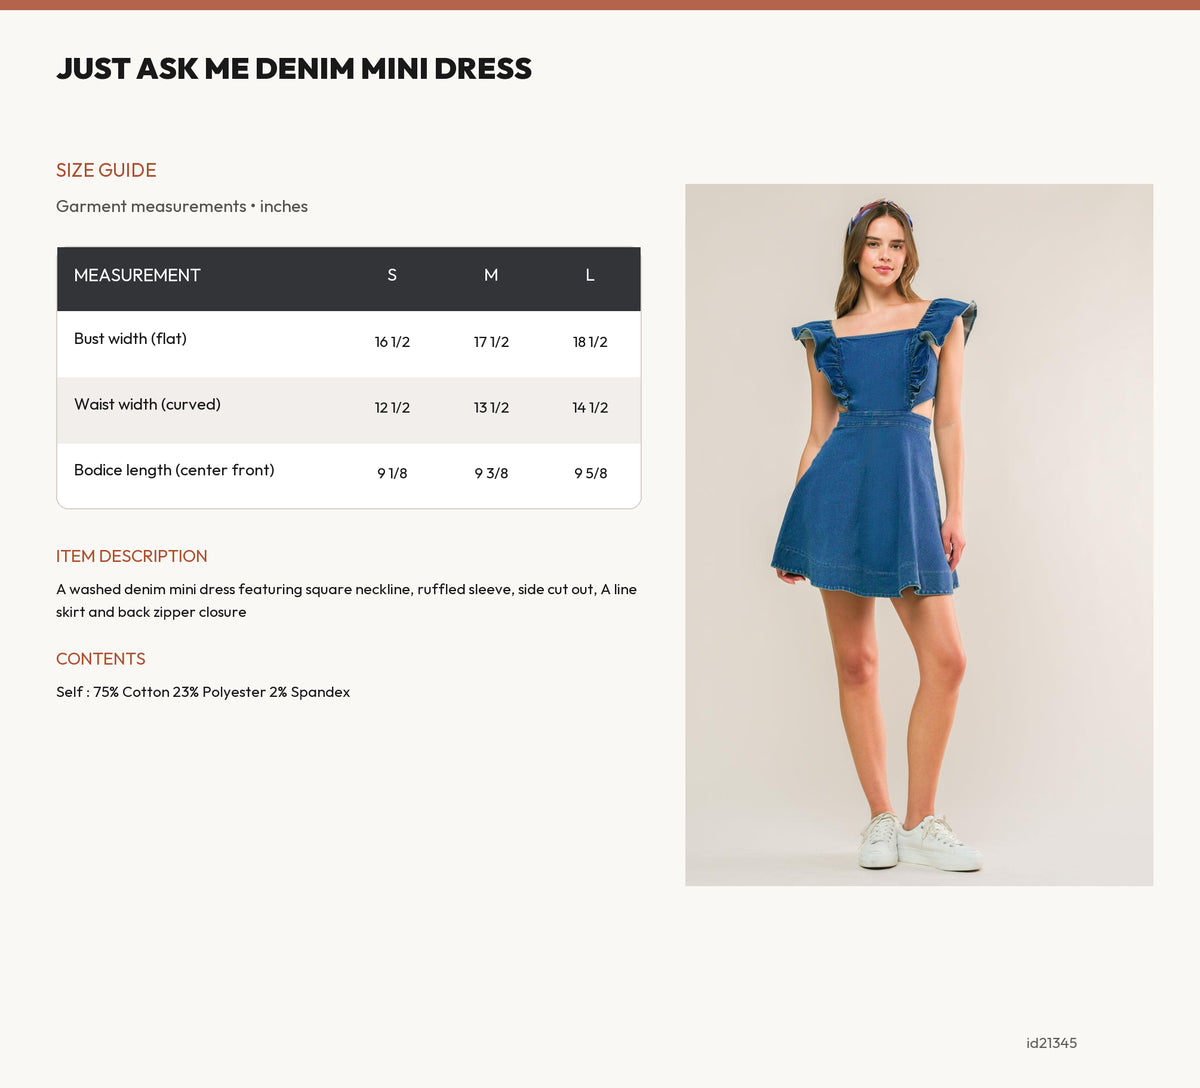The image size is (1200, 1088).
Task: Click 'Bodice length (center front)' row label
Action: point(174,470)
